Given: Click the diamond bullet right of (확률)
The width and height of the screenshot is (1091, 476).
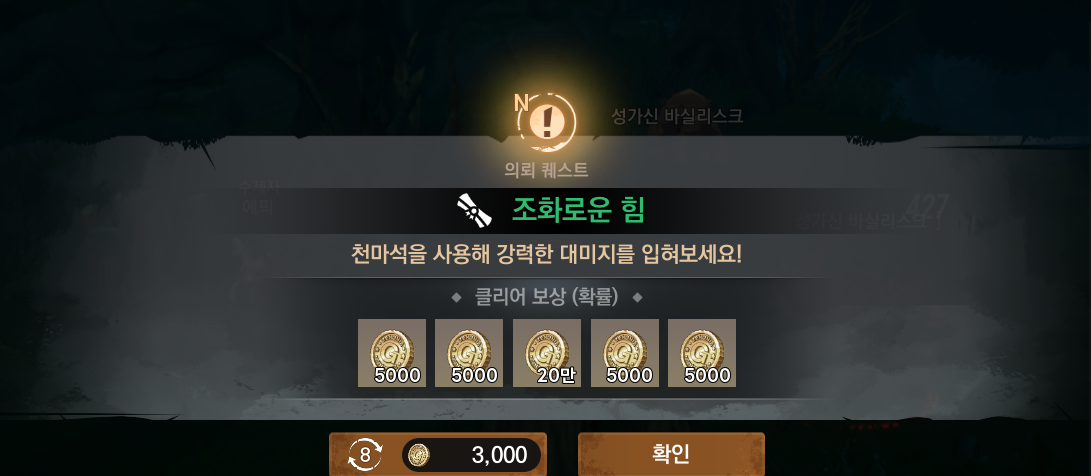Looking at the screenshot, I should 637,298.
